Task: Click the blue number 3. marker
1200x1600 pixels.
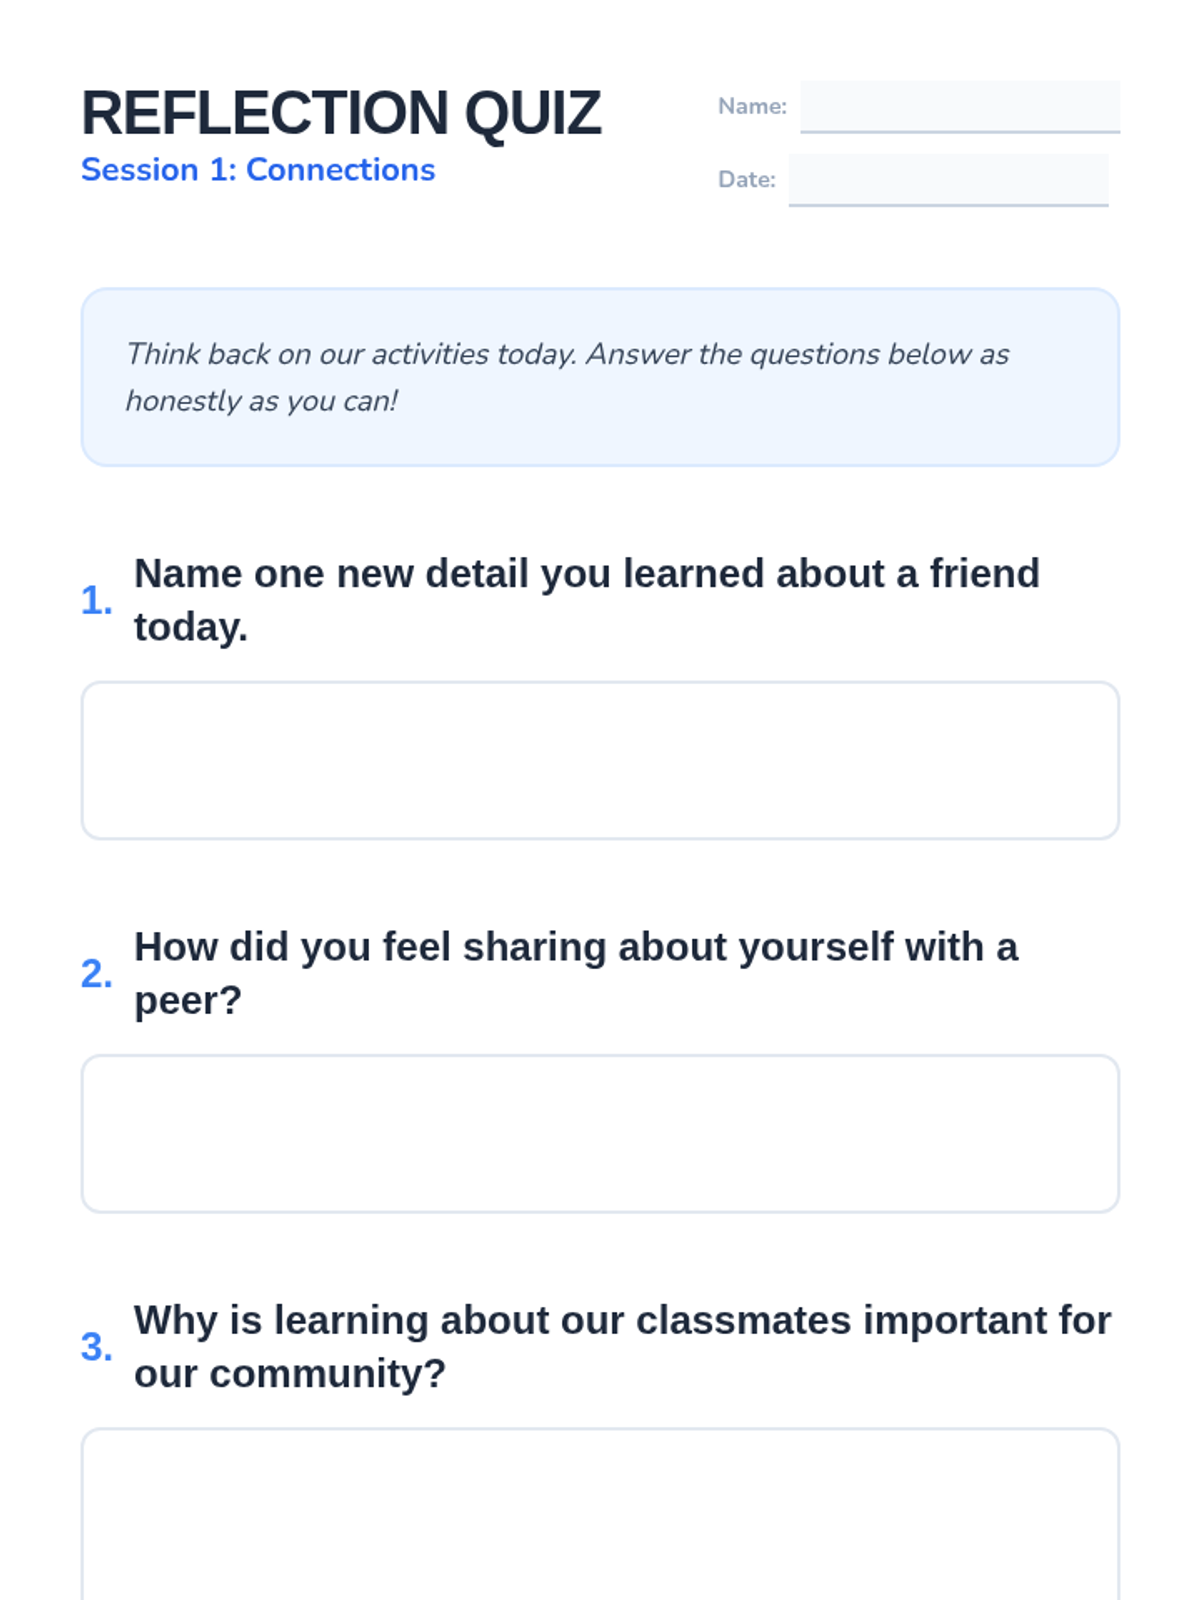Action: [96, 1347]
